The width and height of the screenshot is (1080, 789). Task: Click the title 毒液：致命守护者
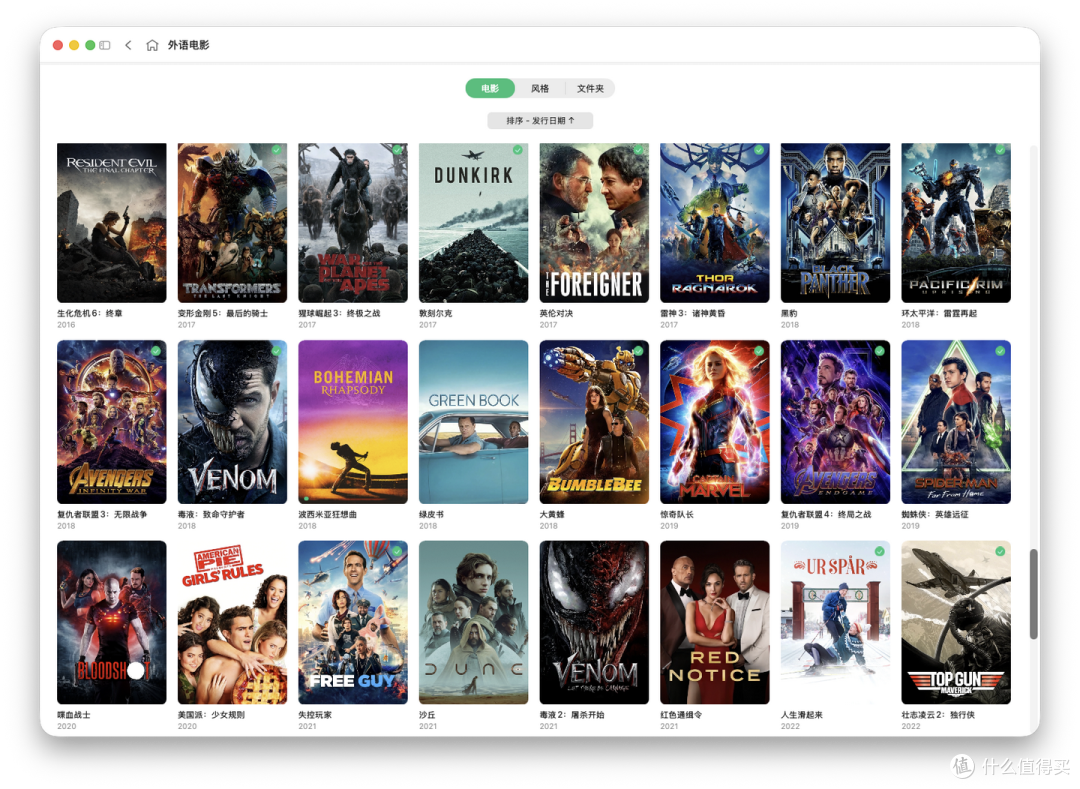[x=211, y=514]
